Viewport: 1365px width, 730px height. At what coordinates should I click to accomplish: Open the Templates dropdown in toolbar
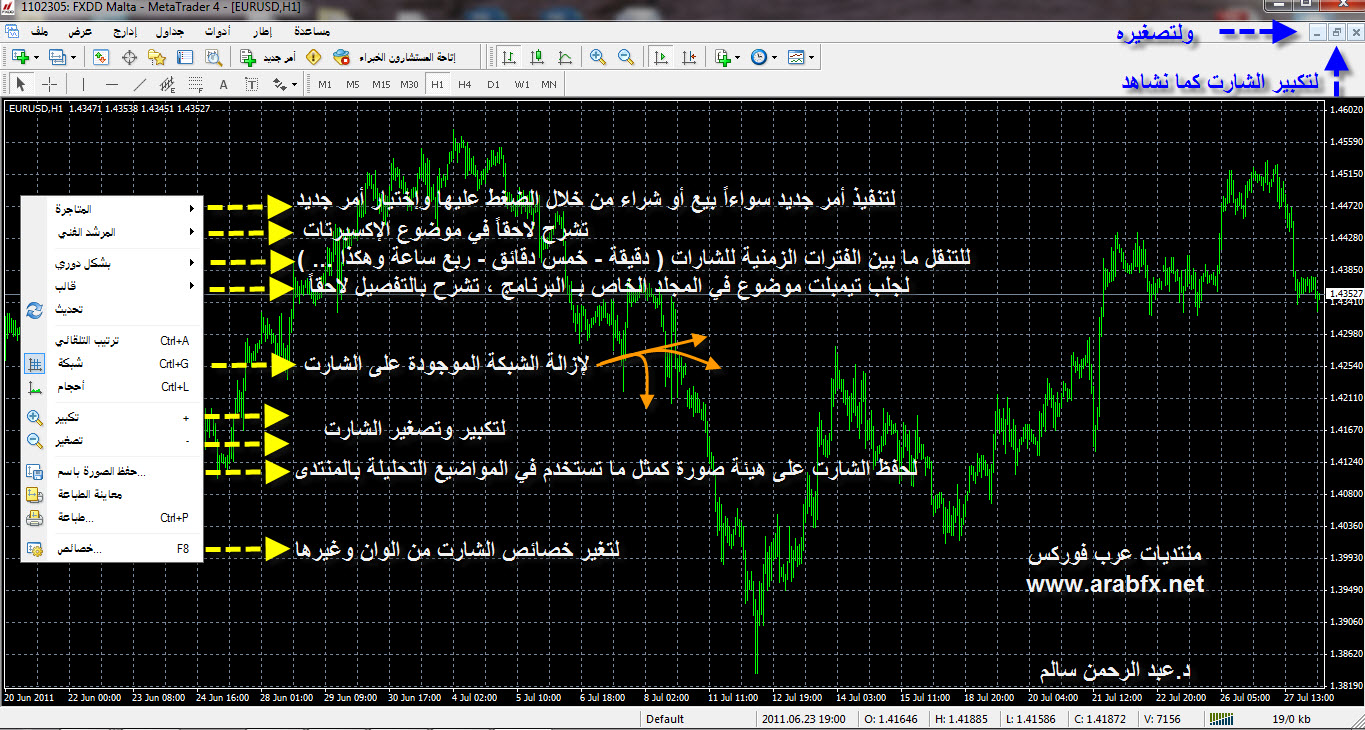(797, 57)
